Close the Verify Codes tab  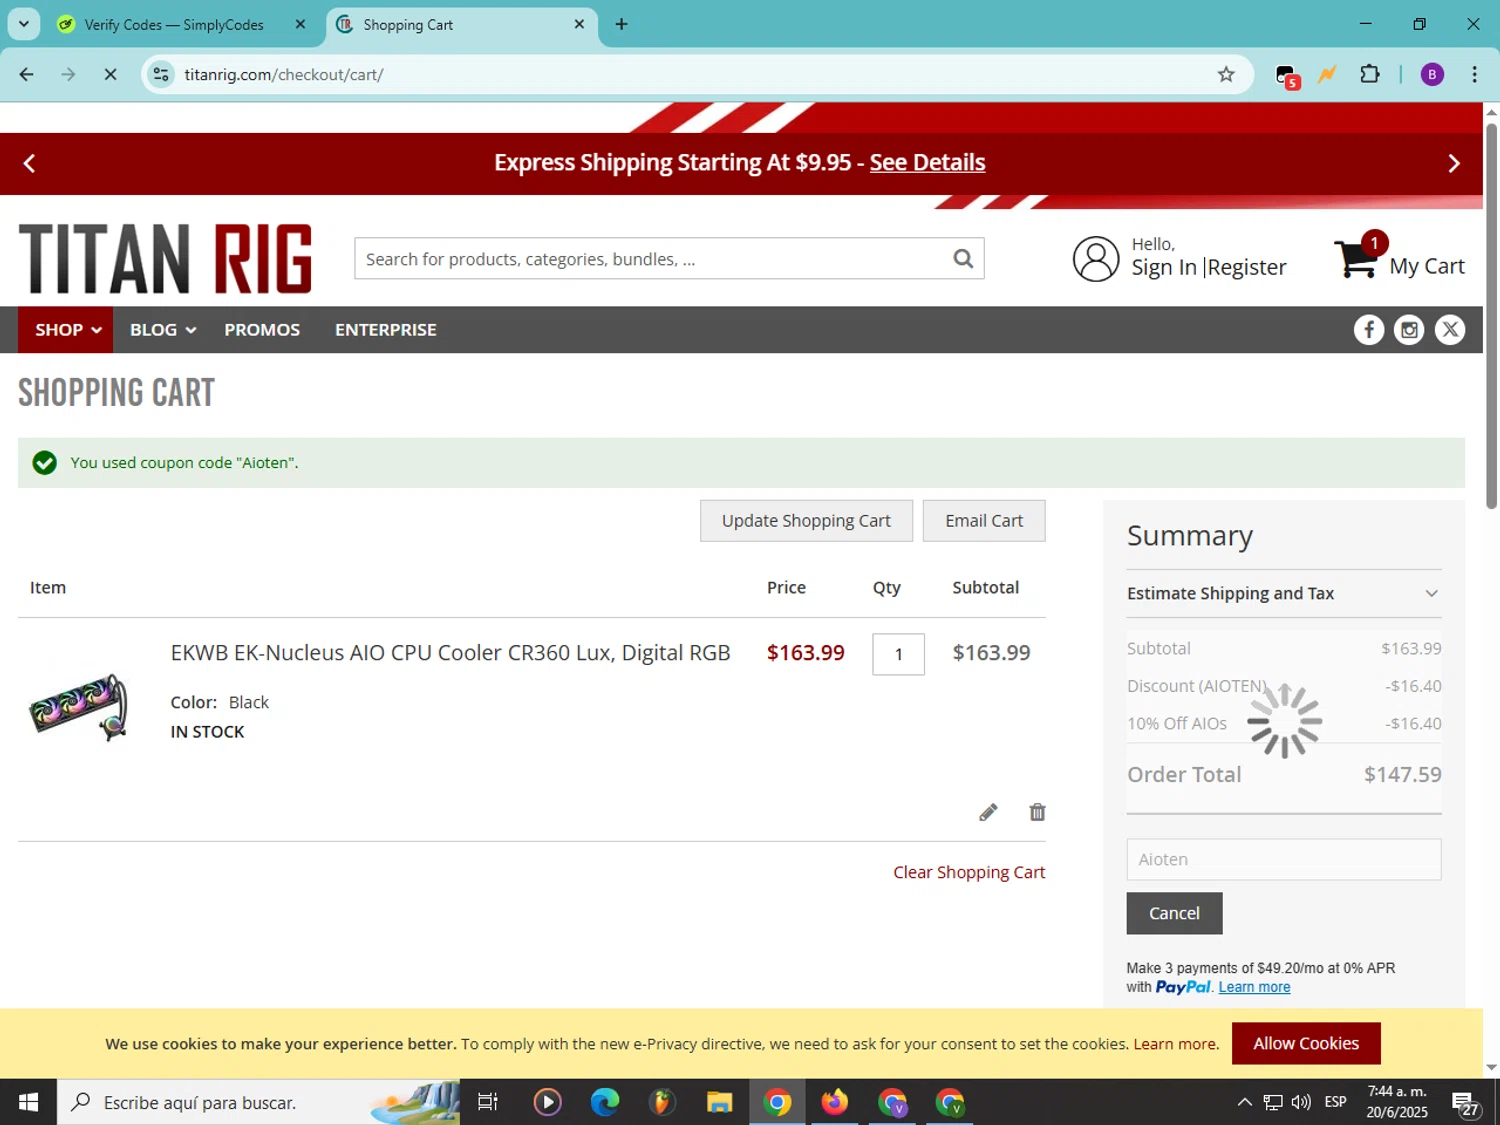click(x=300, y=24)
